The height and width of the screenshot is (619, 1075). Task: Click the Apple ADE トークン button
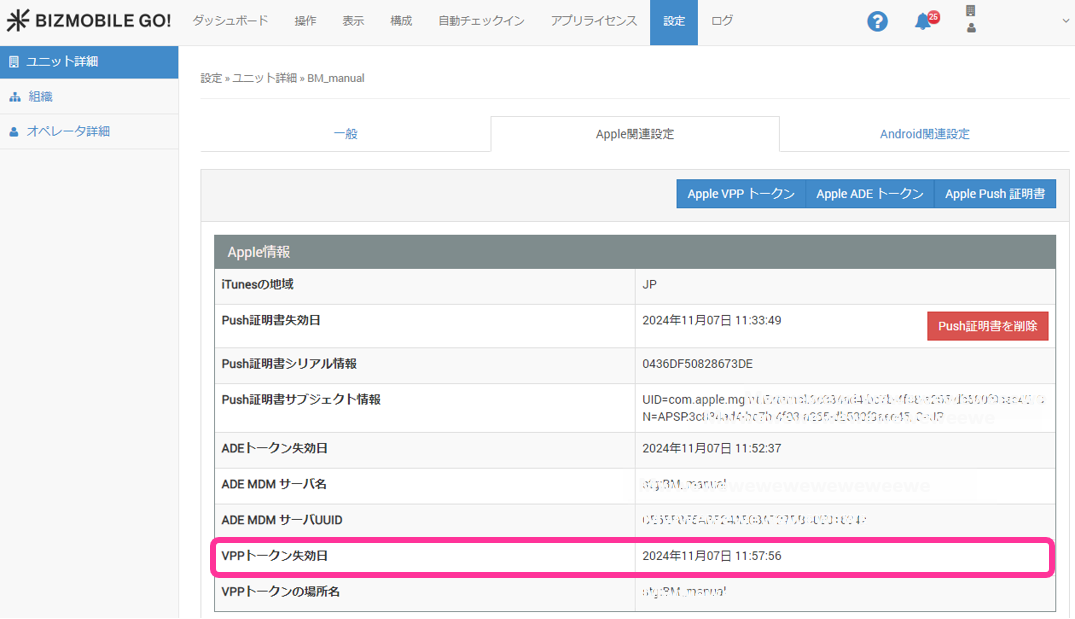pyautogui.click(x=869, y=194)
